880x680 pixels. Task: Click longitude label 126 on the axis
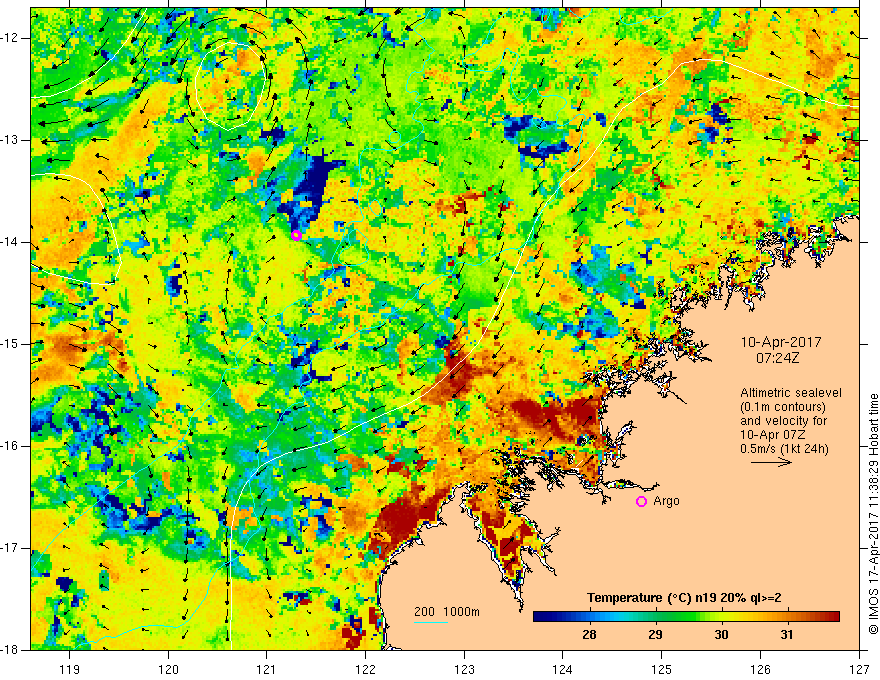tap(760, 669)
